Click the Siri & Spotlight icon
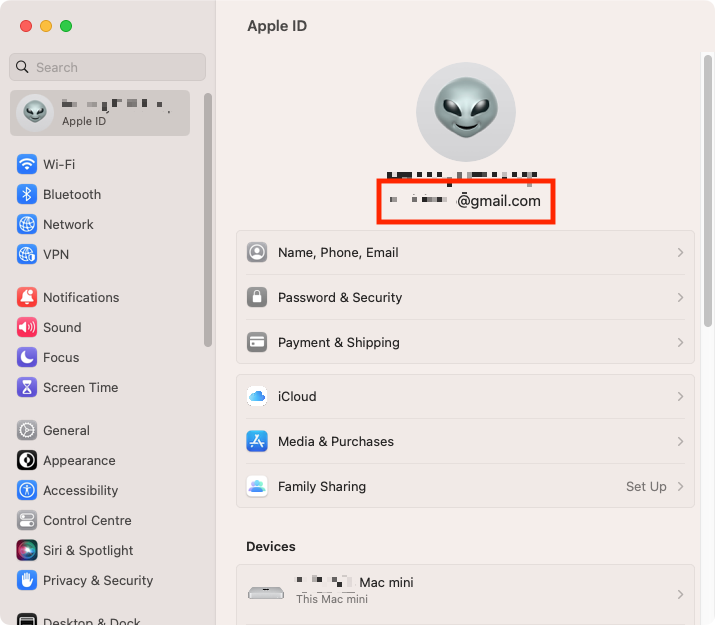 (27, 551)
